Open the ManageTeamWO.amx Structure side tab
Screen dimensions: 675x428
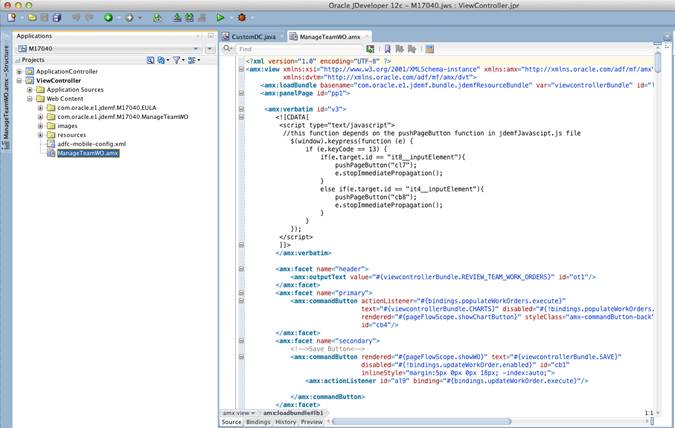tap(6, 97)
